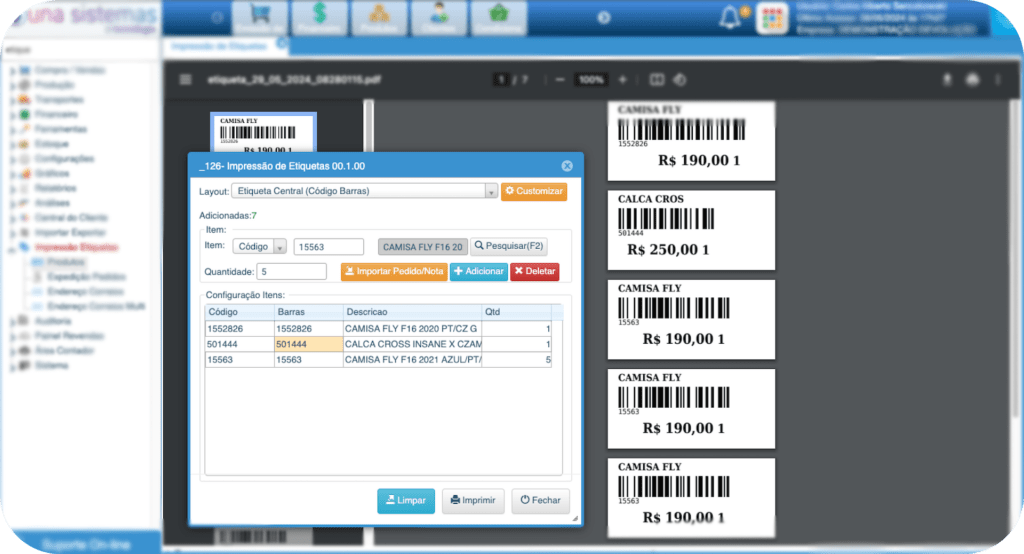Screen dimensions: 1024x554
Task: Click the blue Adicionar button
Action: pyautogui.click(x=478, y=271)
